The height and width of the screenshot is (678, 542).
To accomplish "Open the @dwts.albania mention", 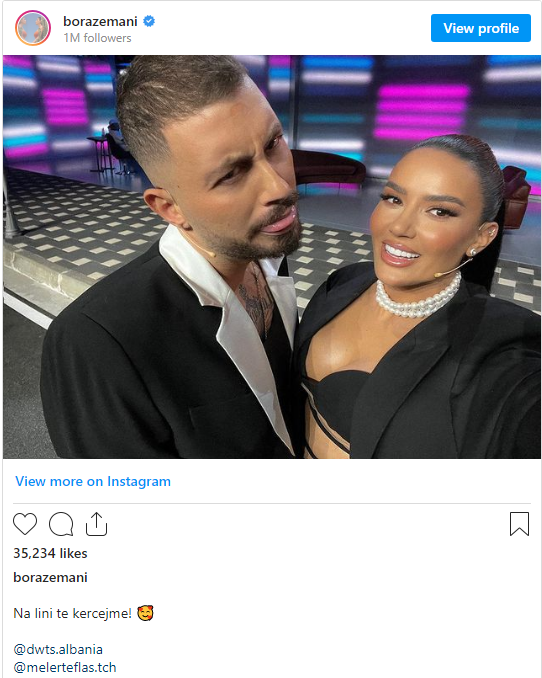I will [58, 649].
